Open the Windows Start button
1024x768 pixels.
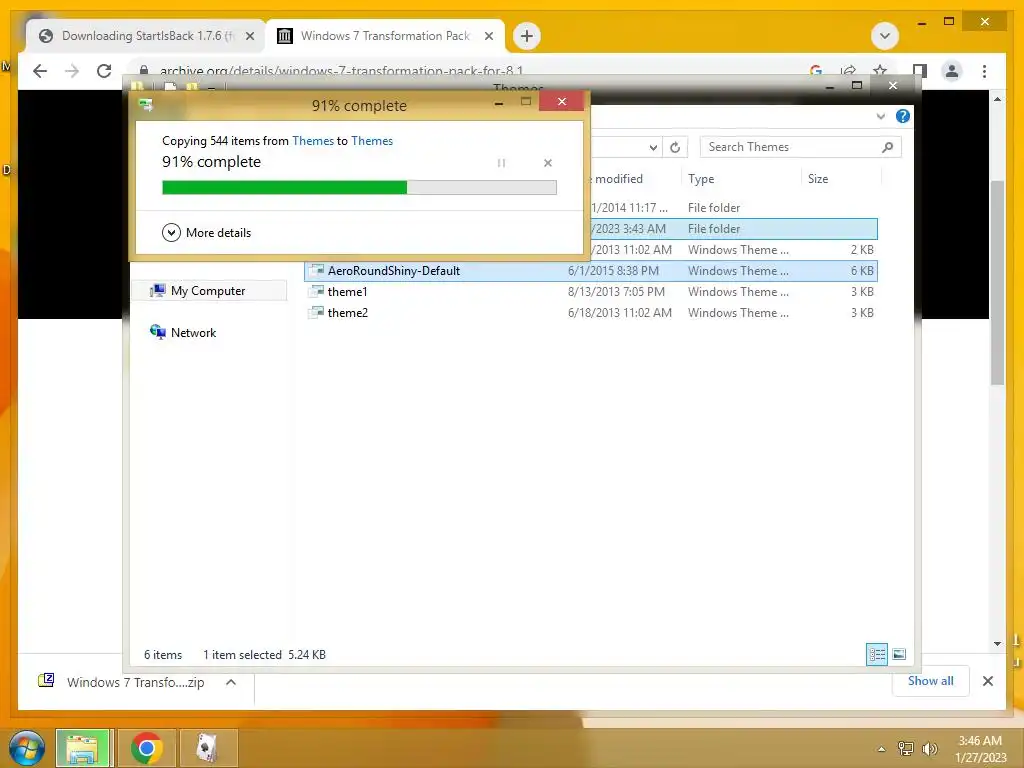pos(27,748)
